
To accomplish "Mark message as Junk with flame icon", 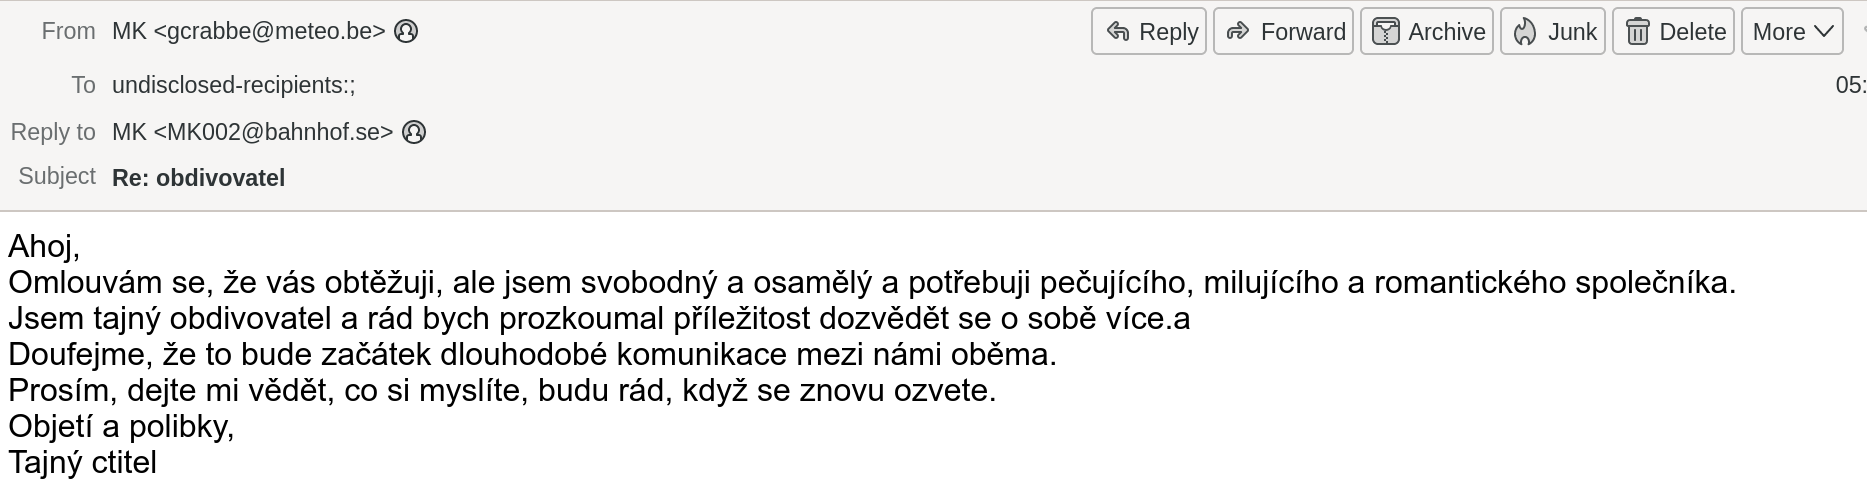I will click(x=1552, y=32).
